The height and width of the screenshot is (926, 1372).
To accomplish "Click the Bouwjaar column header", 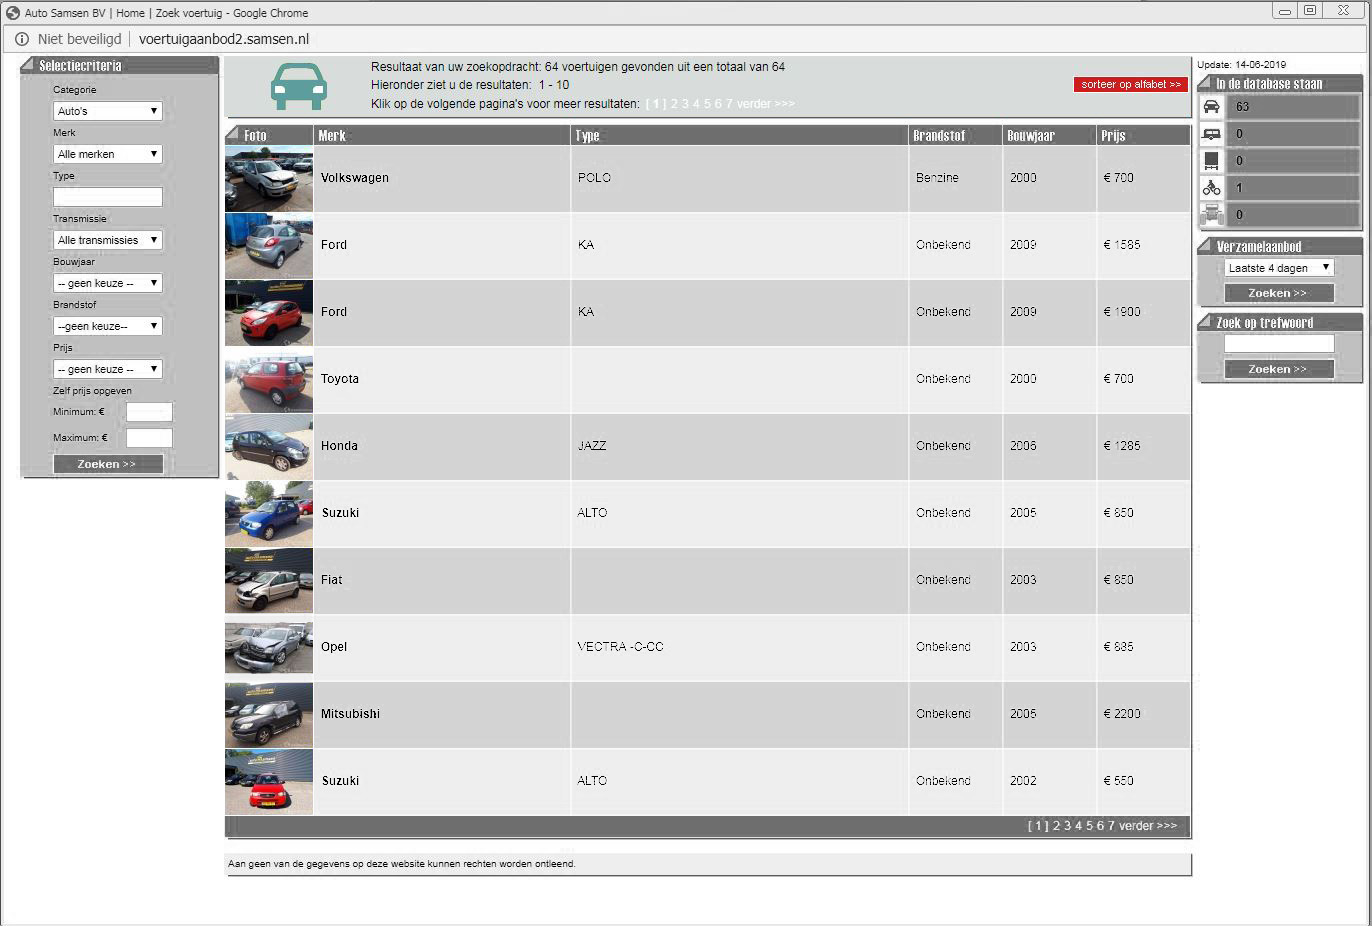I will [x=1049, y=136].
